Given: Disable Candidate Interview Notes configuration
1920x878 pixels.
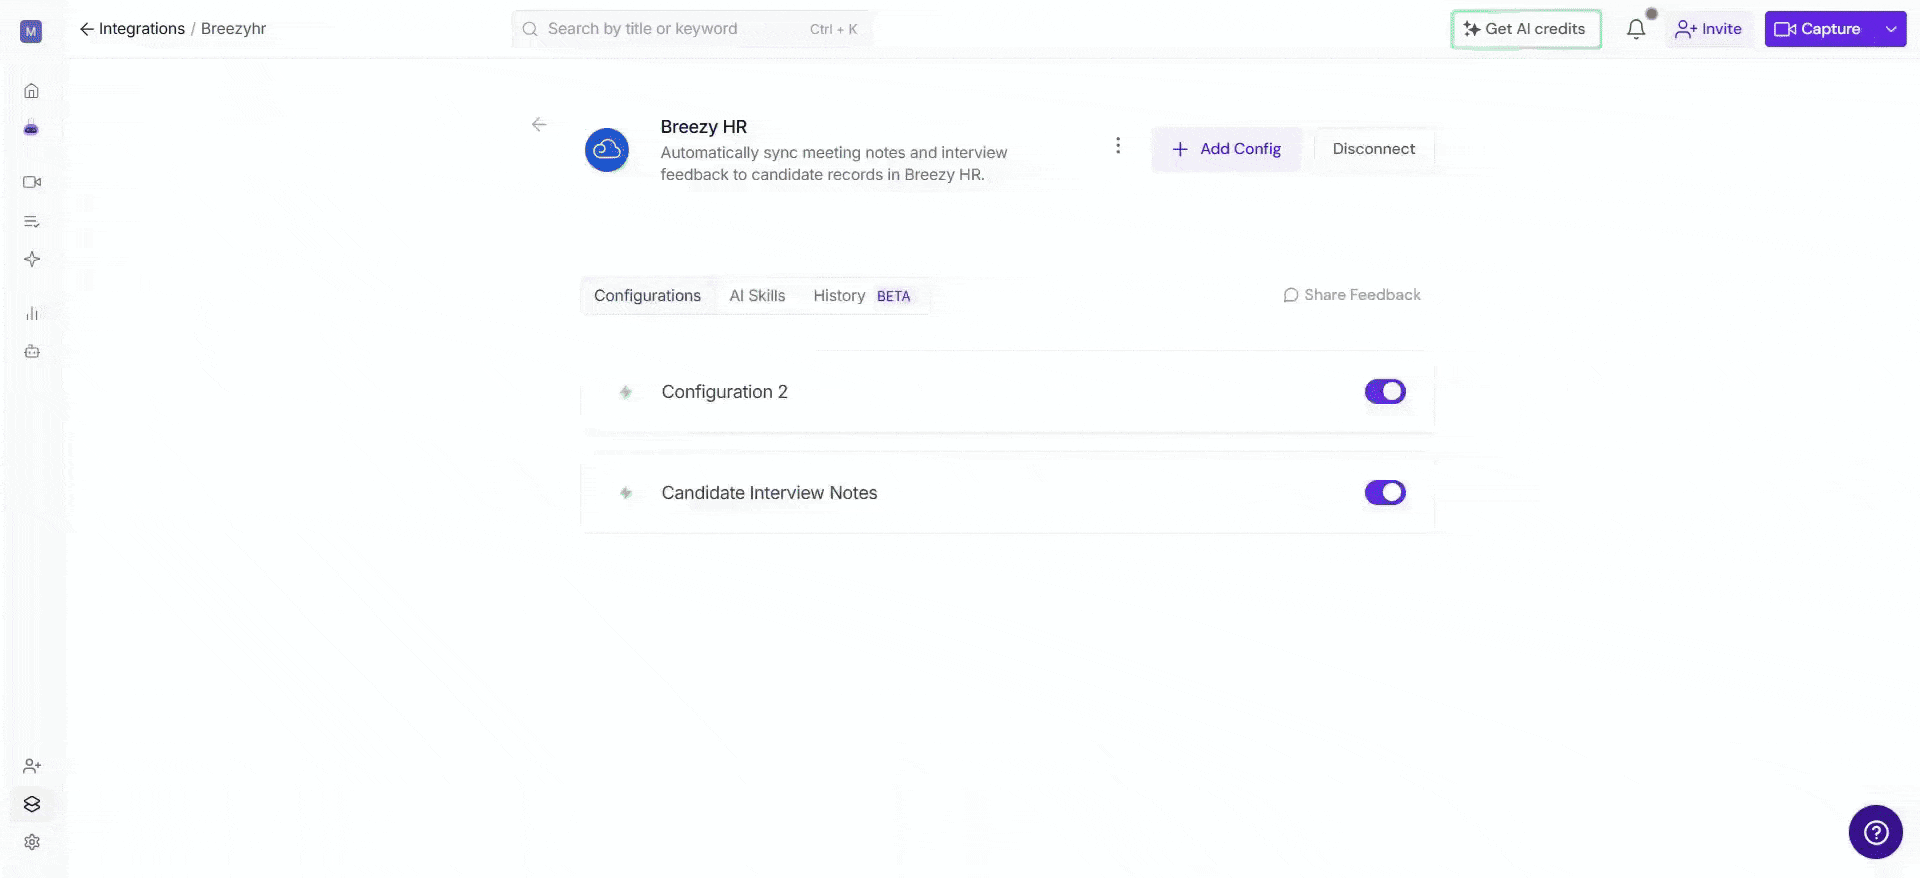Looking at the screenshot, I should (x=1385, y=493).
